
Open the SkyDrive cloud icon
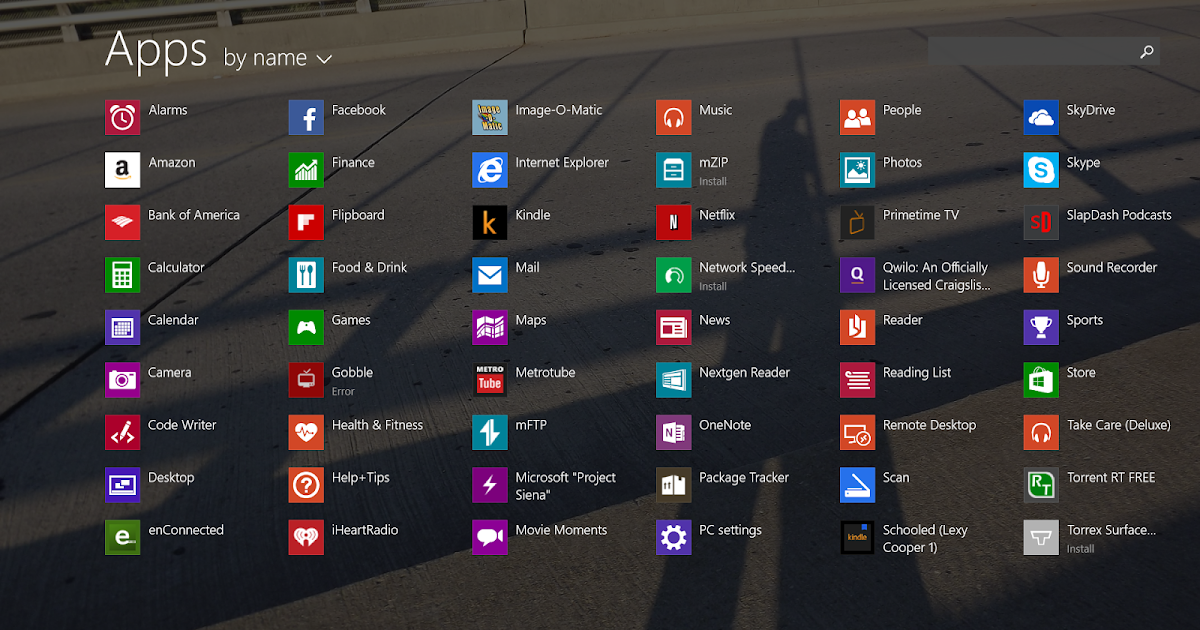(x=1041, y=118)
